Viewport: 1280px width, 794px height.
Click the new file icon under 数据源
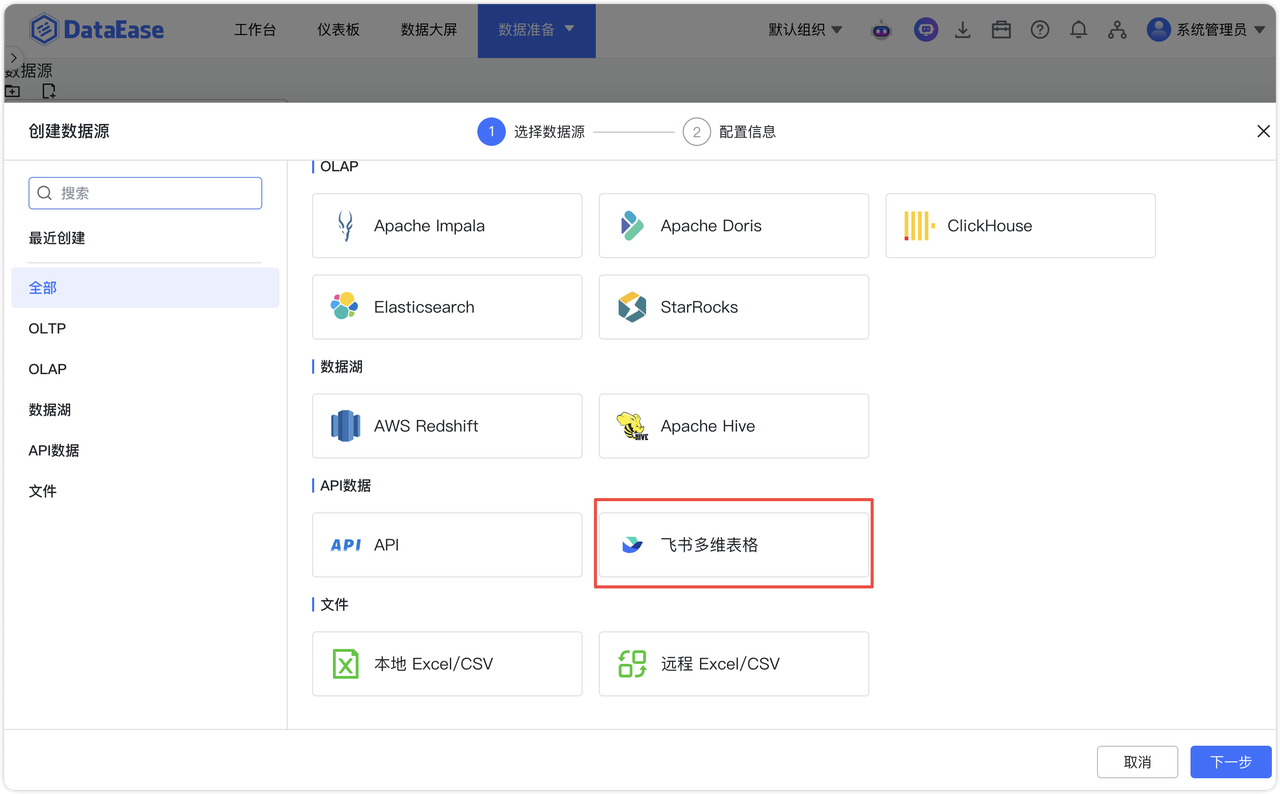point(48,91)
